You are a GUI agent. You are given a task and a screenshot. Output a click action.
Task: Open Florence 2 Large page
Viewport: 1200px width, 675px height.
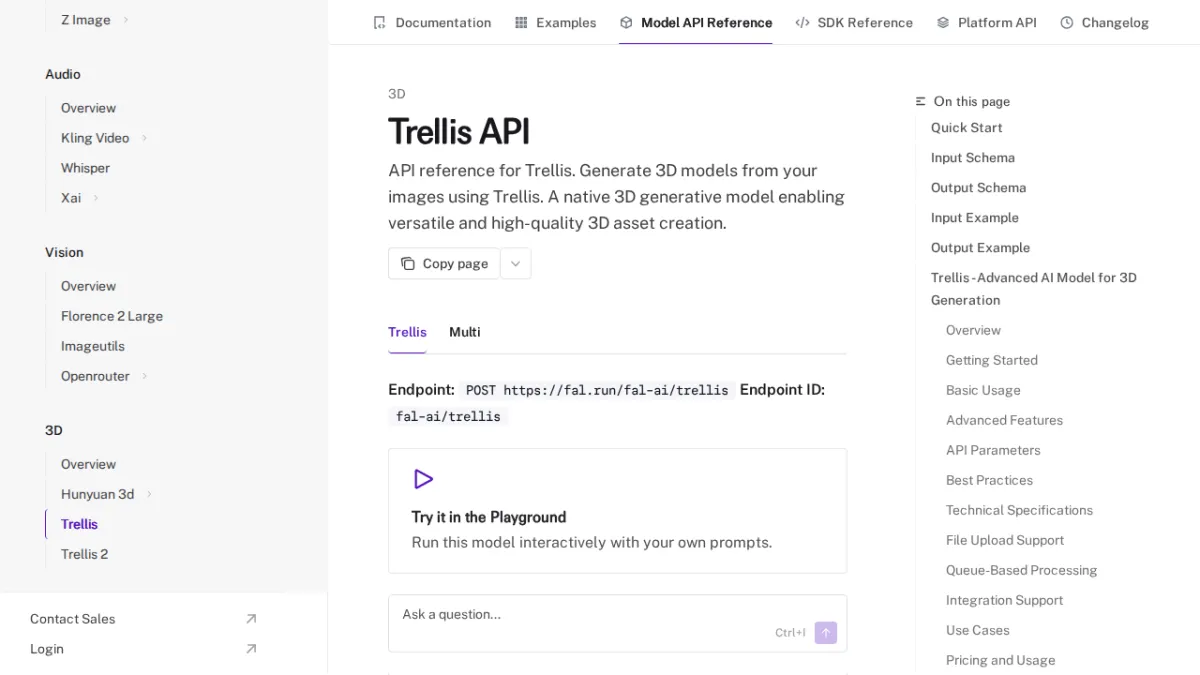(112, 316)
